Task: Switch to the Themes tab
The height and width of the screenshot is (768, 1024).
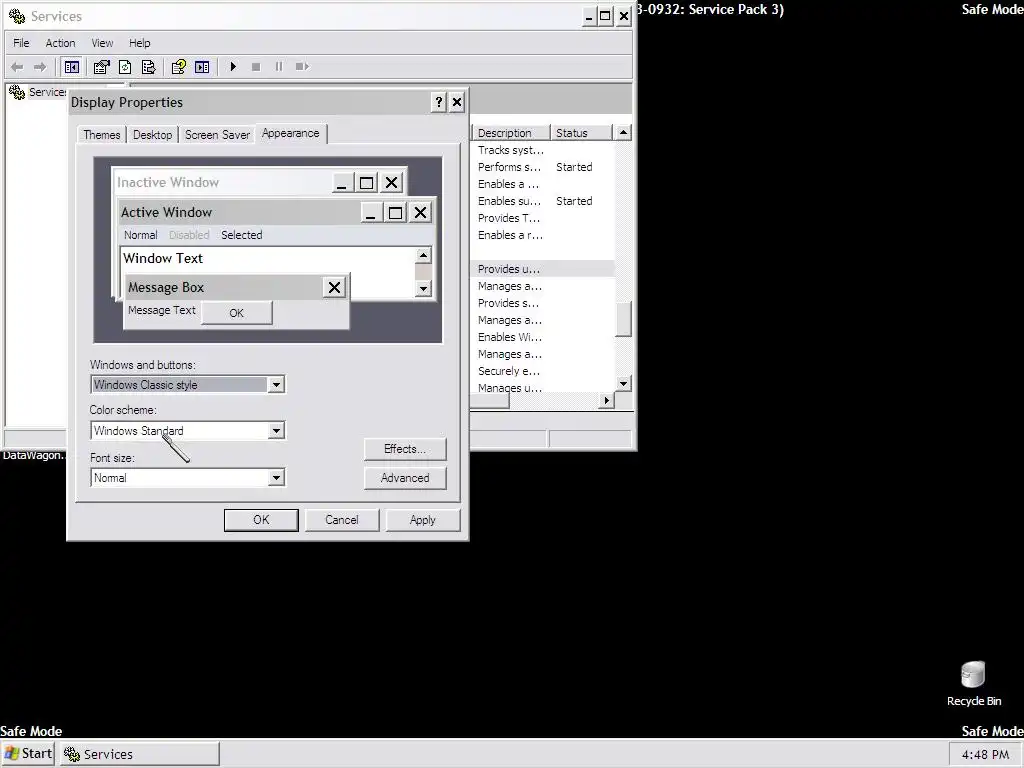Action: [x=102, y=135]
